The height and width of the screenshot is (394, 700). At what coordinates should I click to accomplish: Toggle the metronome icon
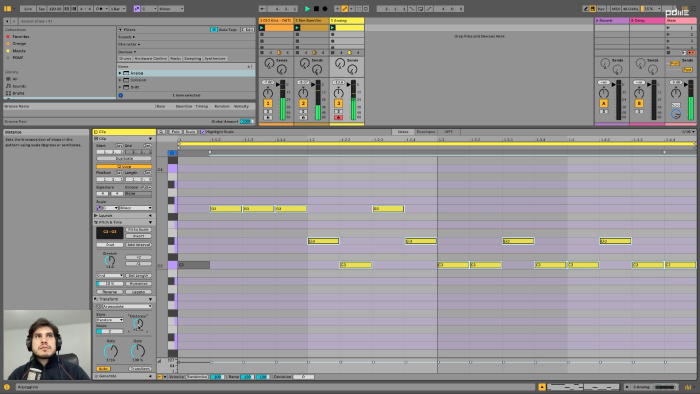(x=99, y=8)
